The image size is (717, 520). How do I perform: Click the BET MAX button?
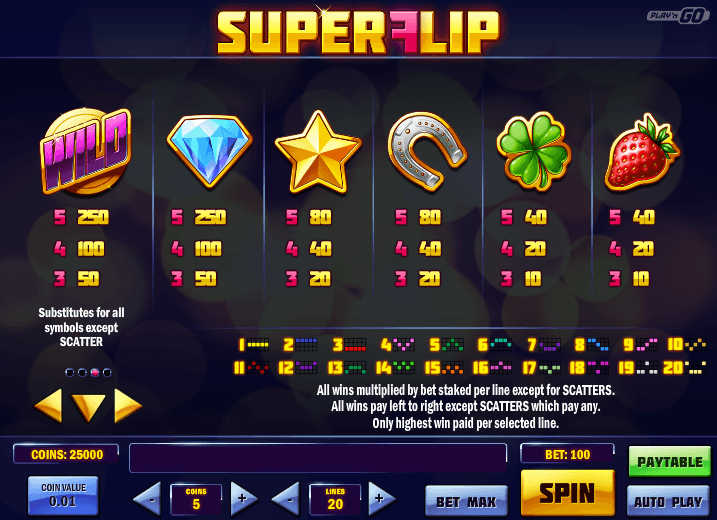pos(466,501)
